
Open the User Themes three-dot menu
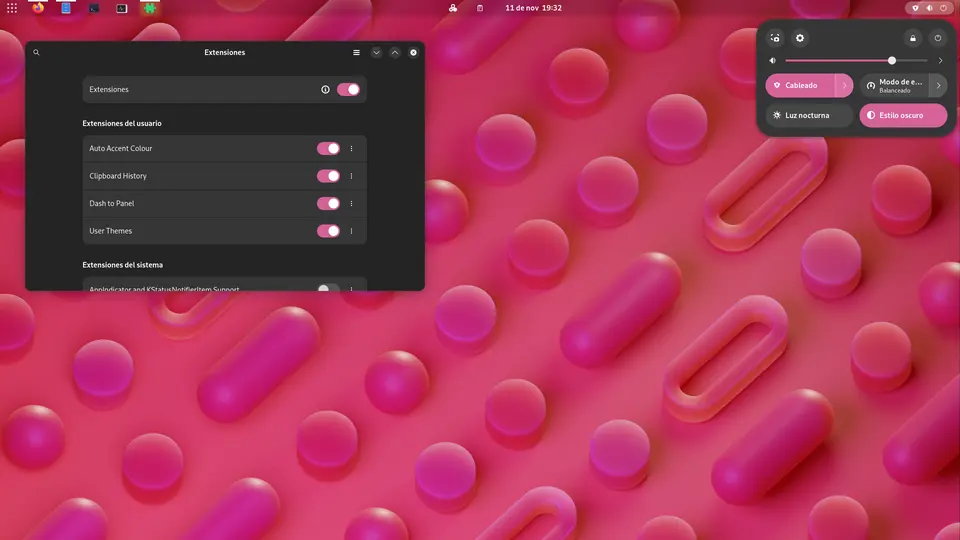click(x=351, y=231)
